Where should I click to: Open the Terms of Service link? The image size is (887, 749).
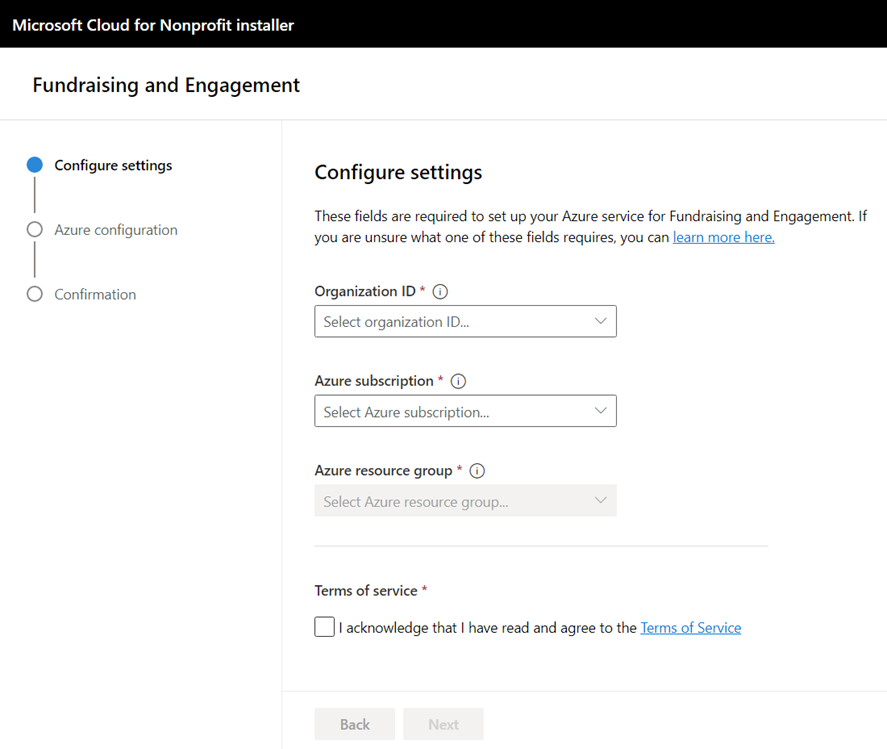(x=690, y=628)
